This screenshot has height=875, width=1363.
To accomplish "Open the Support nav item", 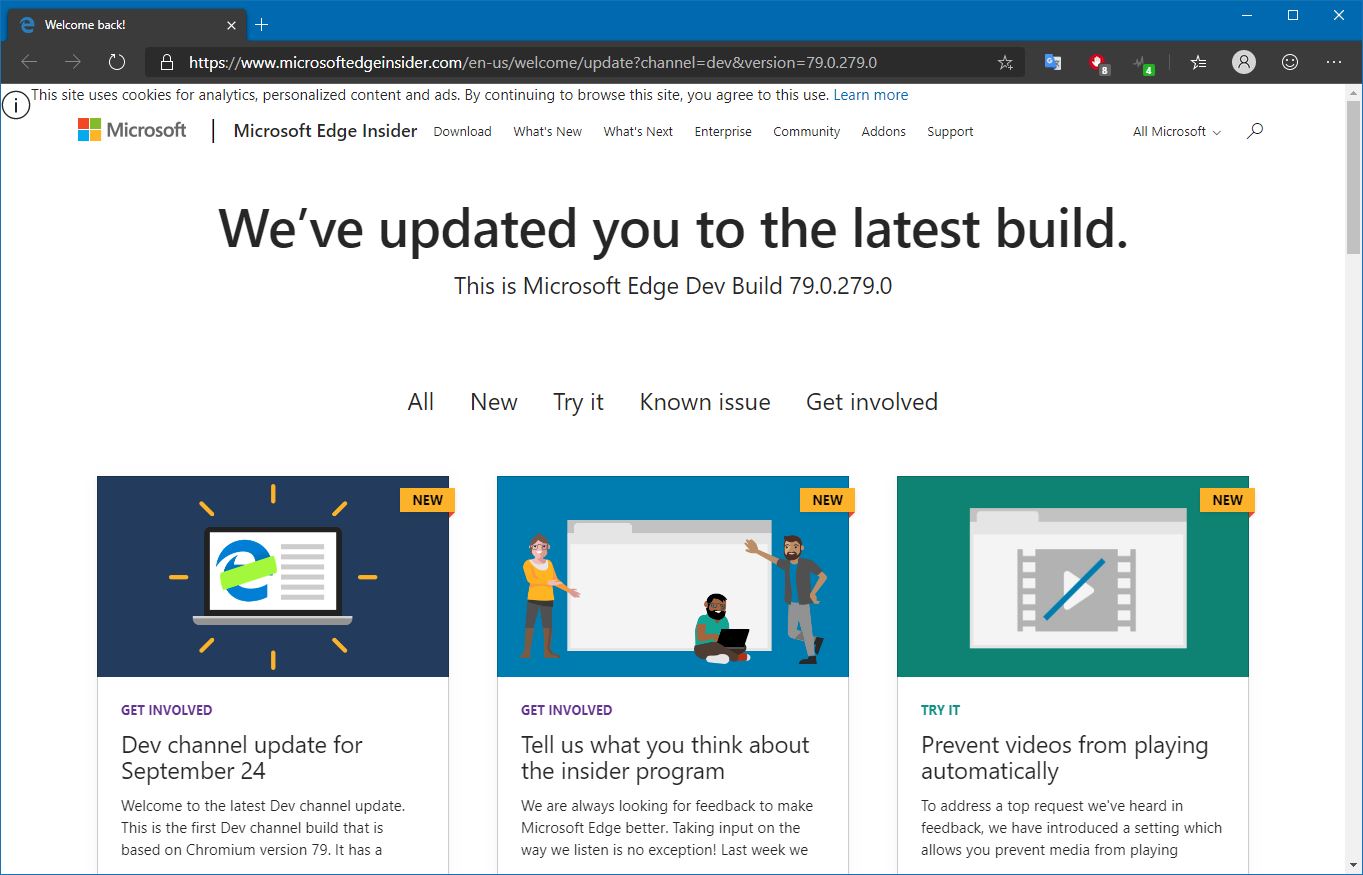I will [x=950, y=131].
